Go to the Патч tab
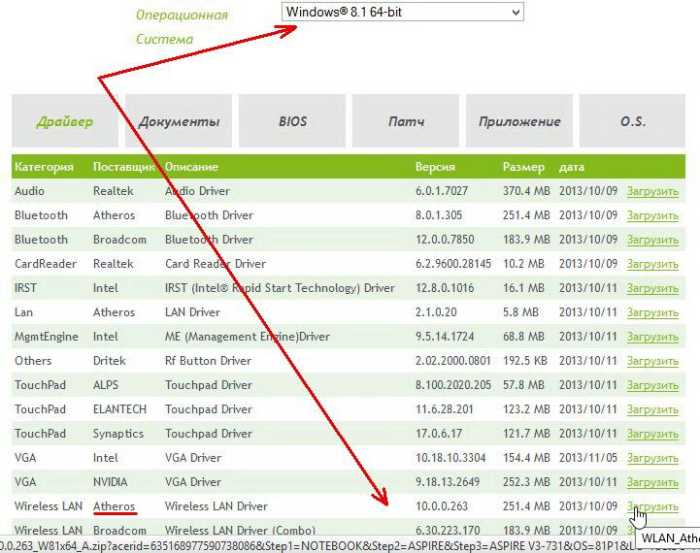The image size is (700, 553). (x=406, y=122)
